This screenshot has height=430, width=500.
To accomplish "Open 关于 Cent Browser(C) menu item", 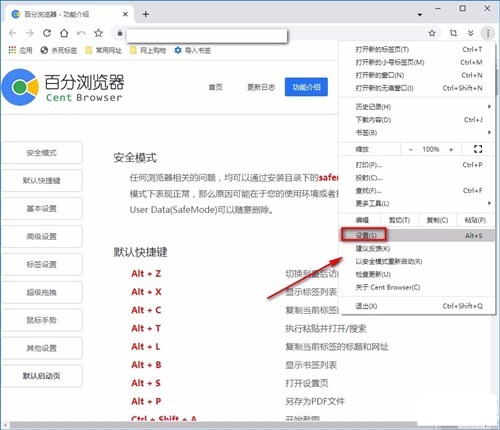I will pos(417,287).
